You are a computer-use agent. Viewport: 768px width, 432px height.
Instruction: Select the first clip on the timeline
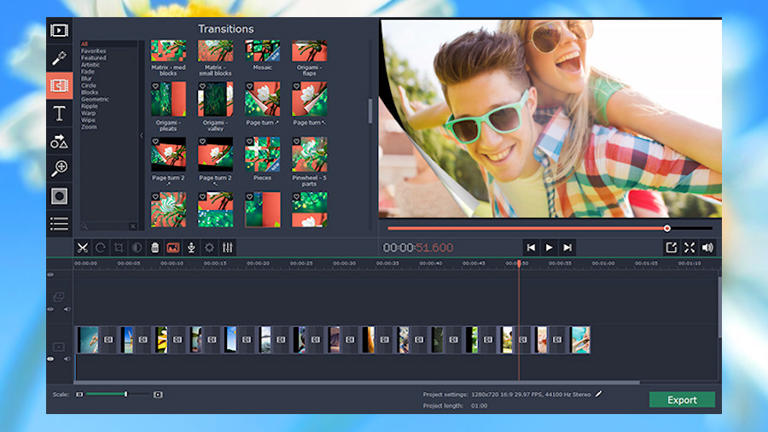pyautogui.click(x=88, y=339)
